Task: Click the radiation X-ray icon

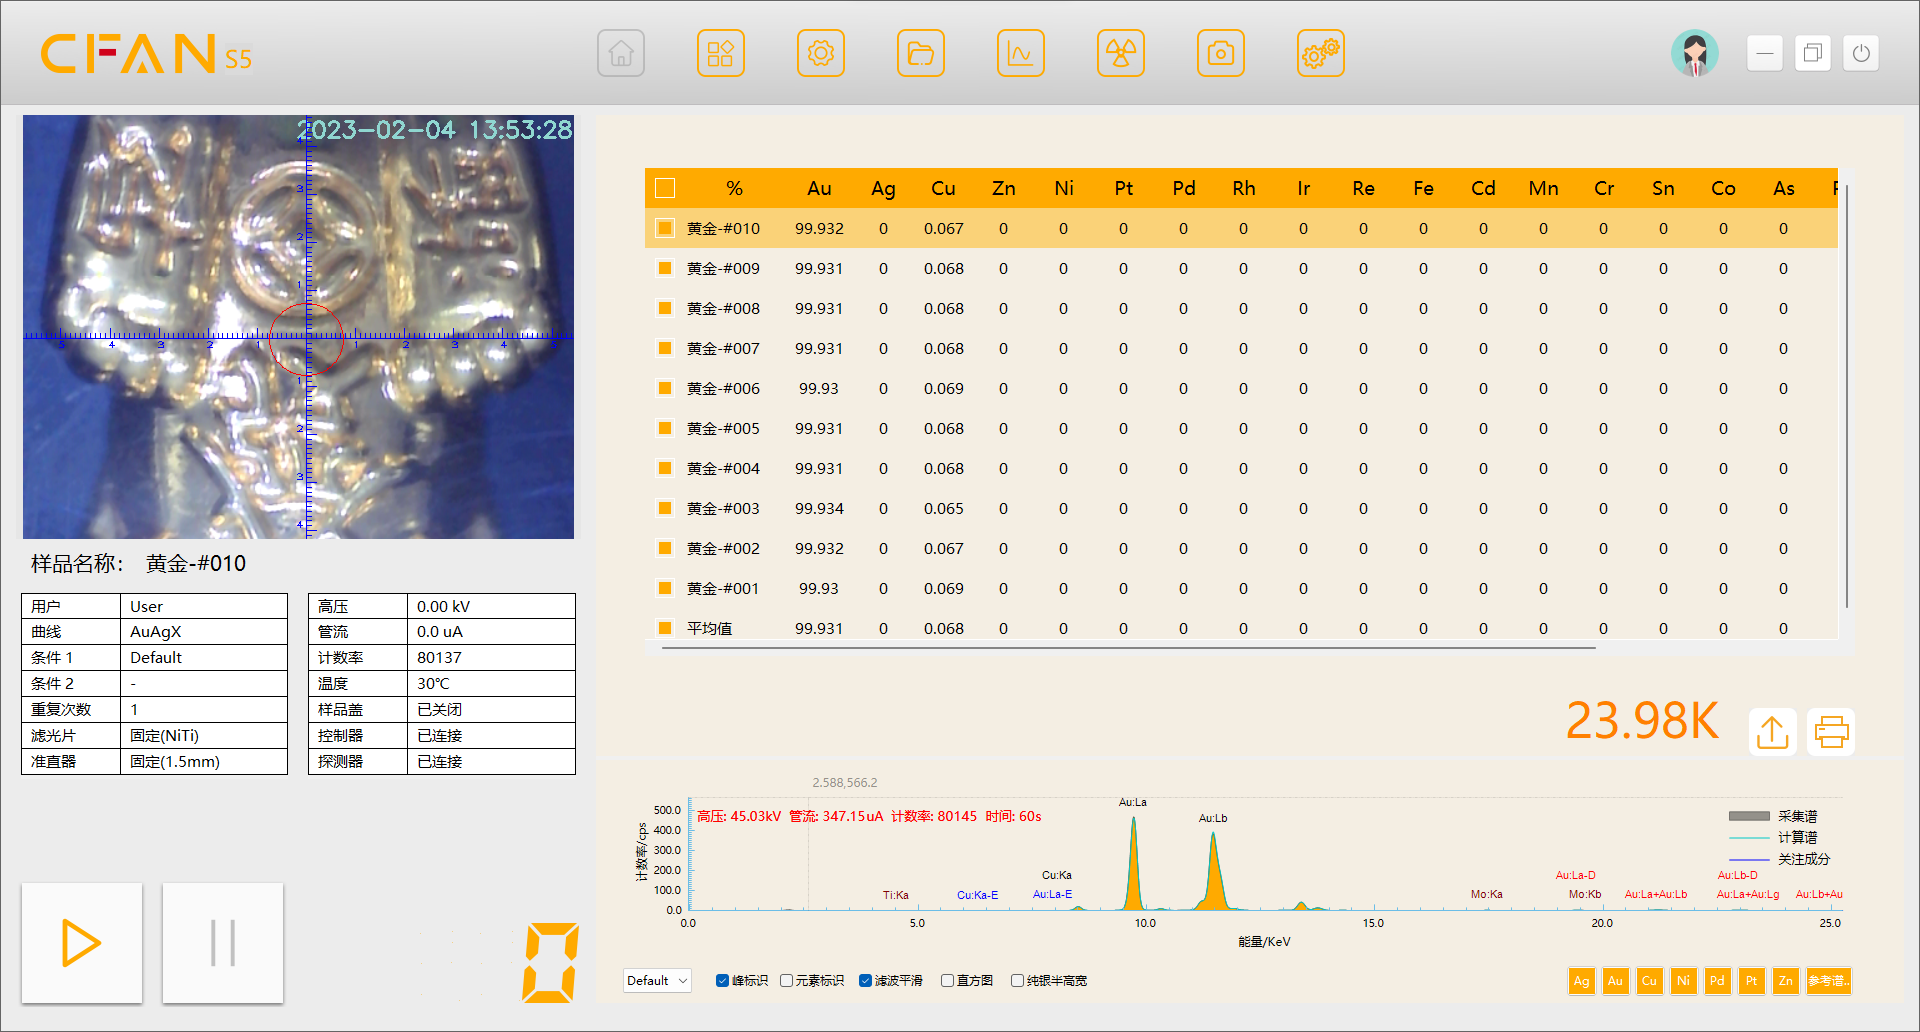Action: (x=1121, y=53)
